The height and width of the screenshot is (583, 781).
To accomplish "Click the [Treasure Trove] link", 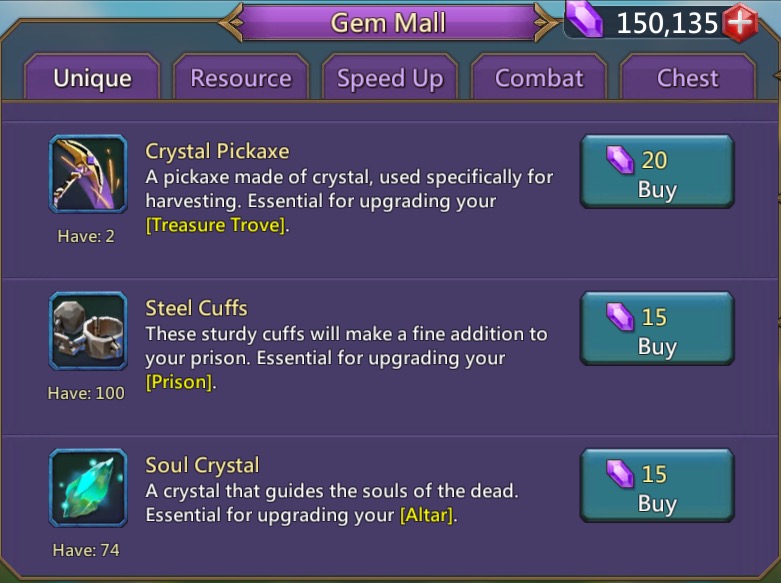I will [x=216, y=225].
